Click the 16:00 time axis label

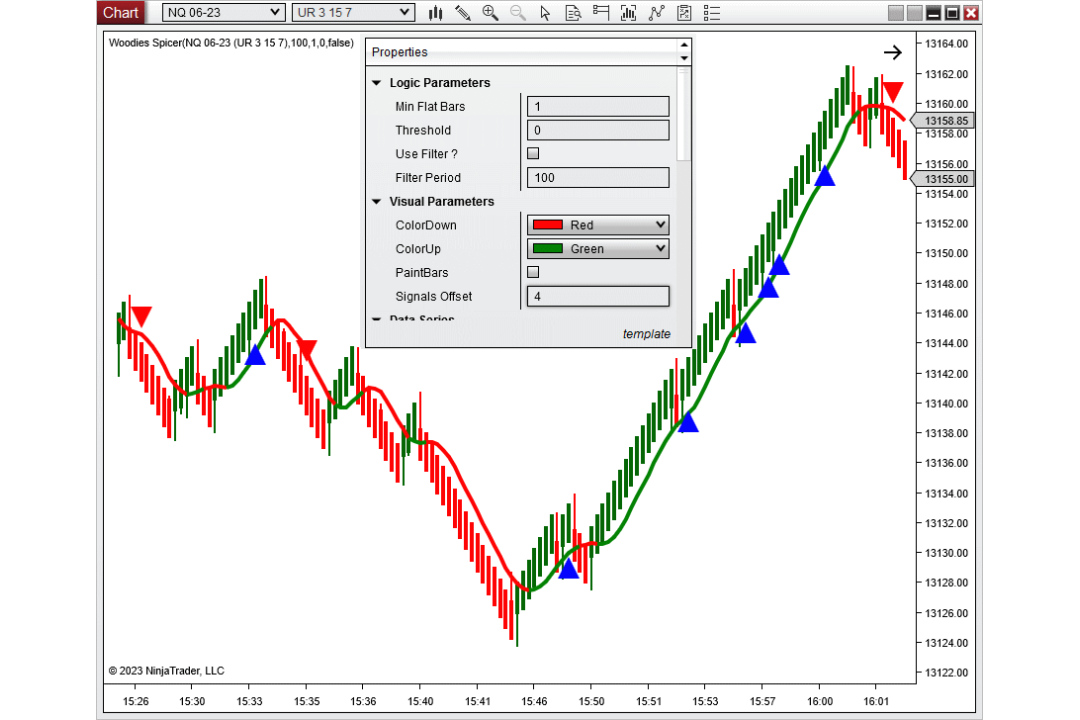pos(819,701)
